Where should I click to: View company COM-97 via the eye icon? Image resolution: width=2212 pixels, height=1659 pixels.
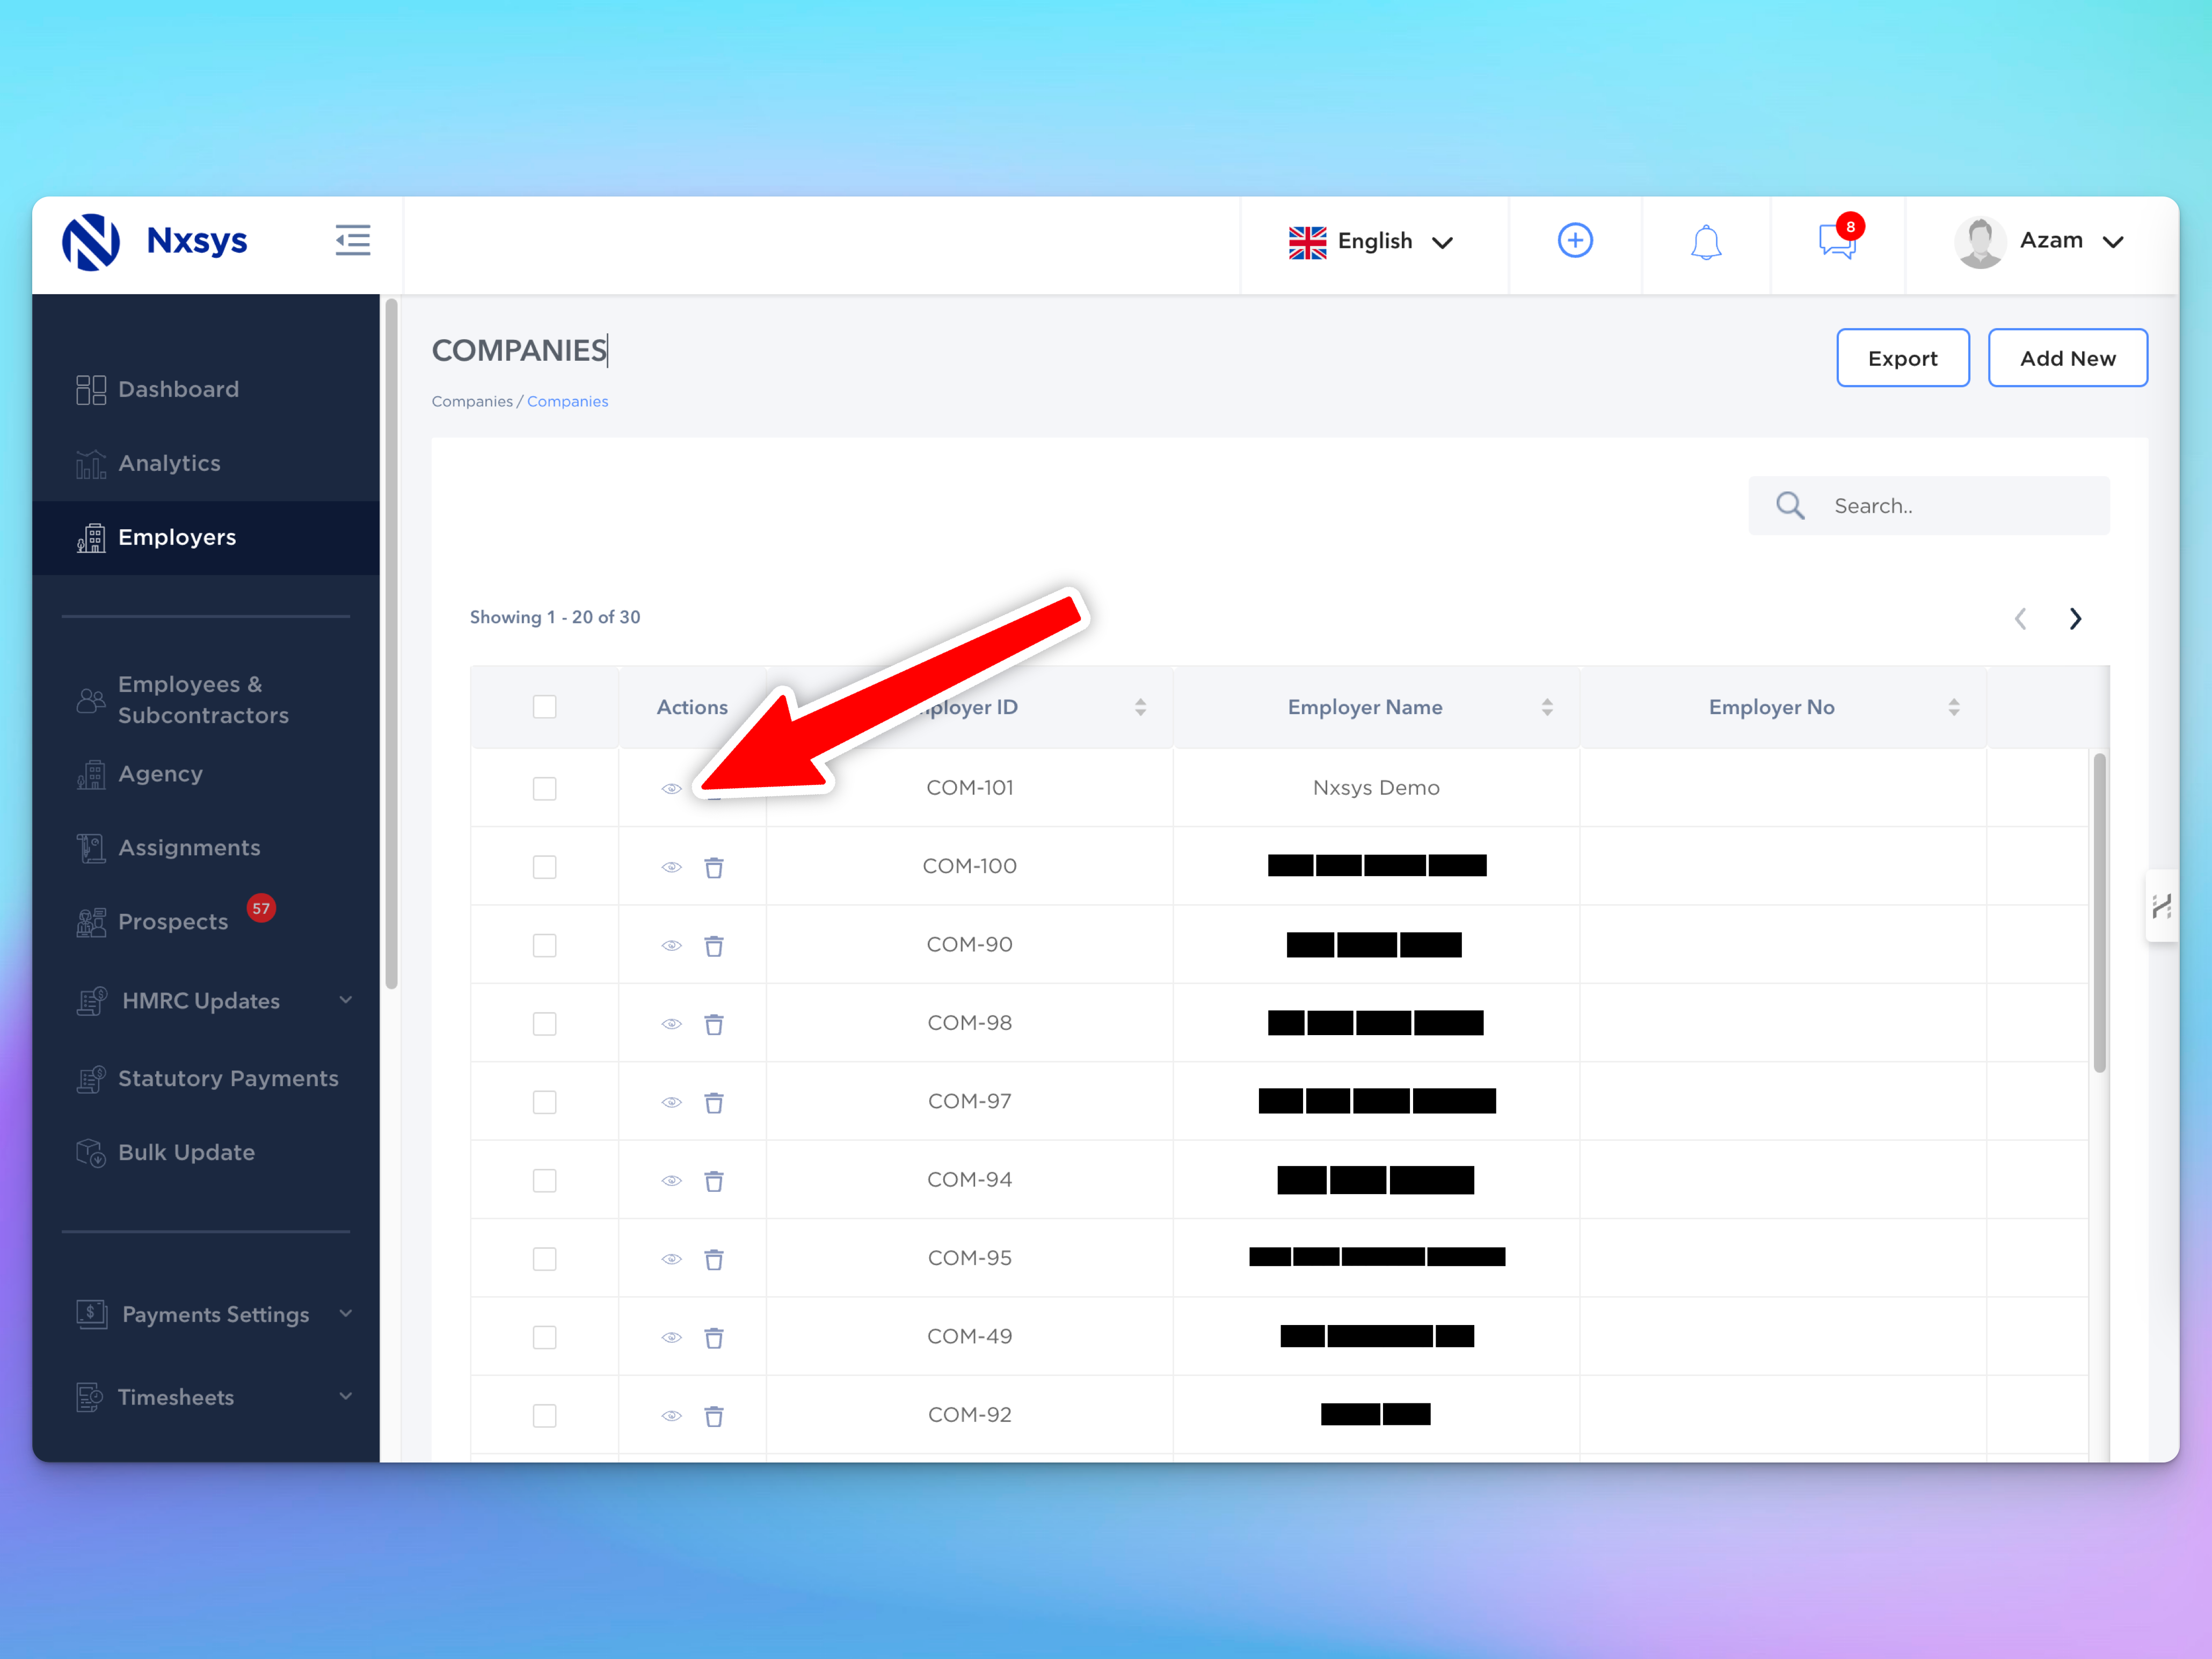[x=671, y=1102]
